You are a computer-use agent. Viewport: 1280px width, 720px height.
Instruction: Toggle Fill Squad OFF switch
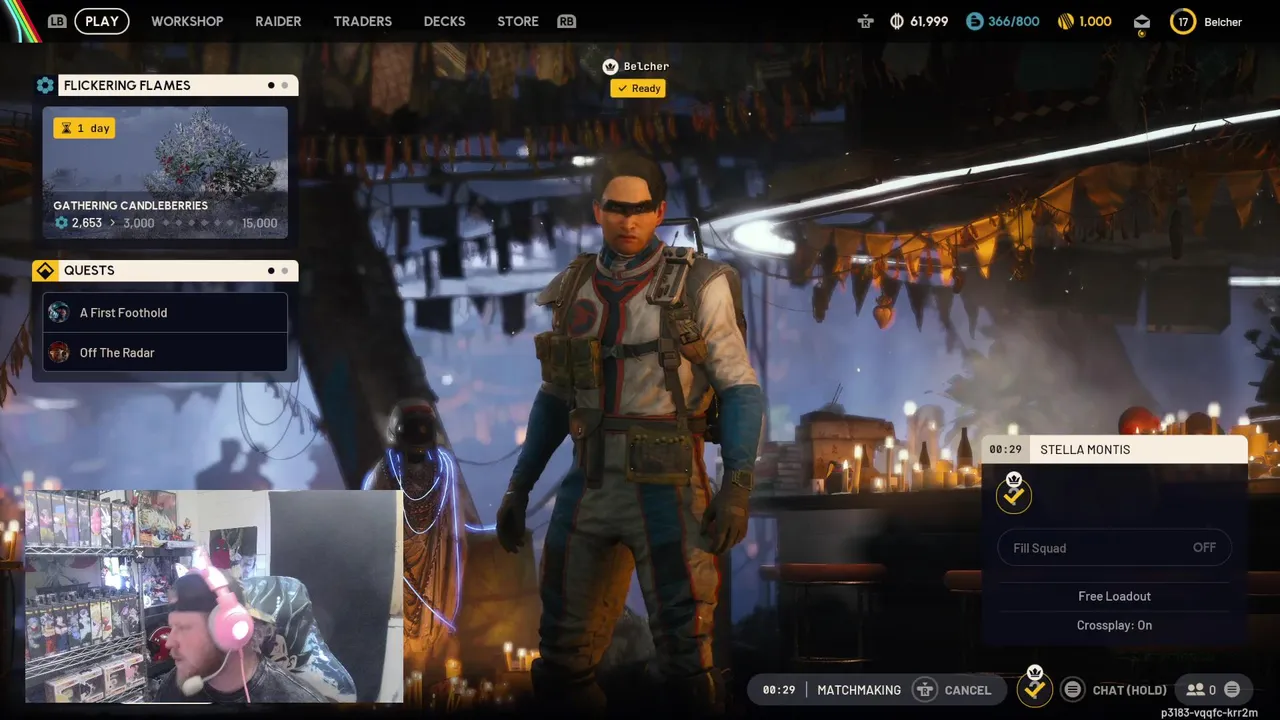click(1114, 547)
